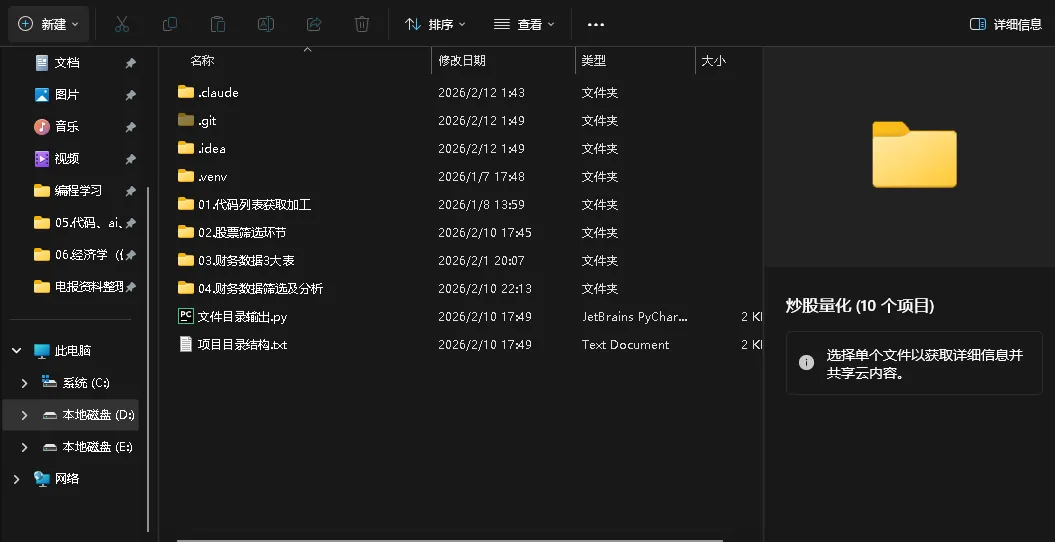Click the info icon in details pane
Image resolution: width=1055 pixels, height=542 pixels.
pyautogui.click(x=806, y=363)
